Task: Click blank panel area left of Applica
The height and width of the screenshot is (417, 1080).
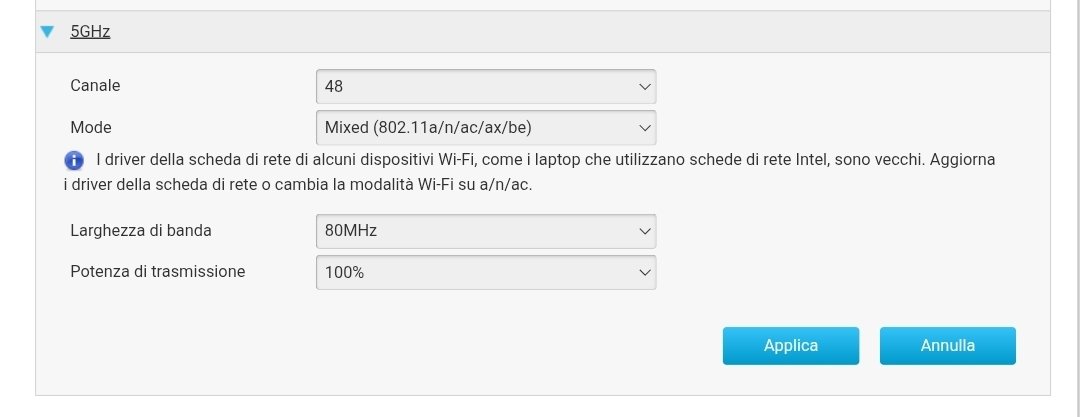Action: pos(400,346)
